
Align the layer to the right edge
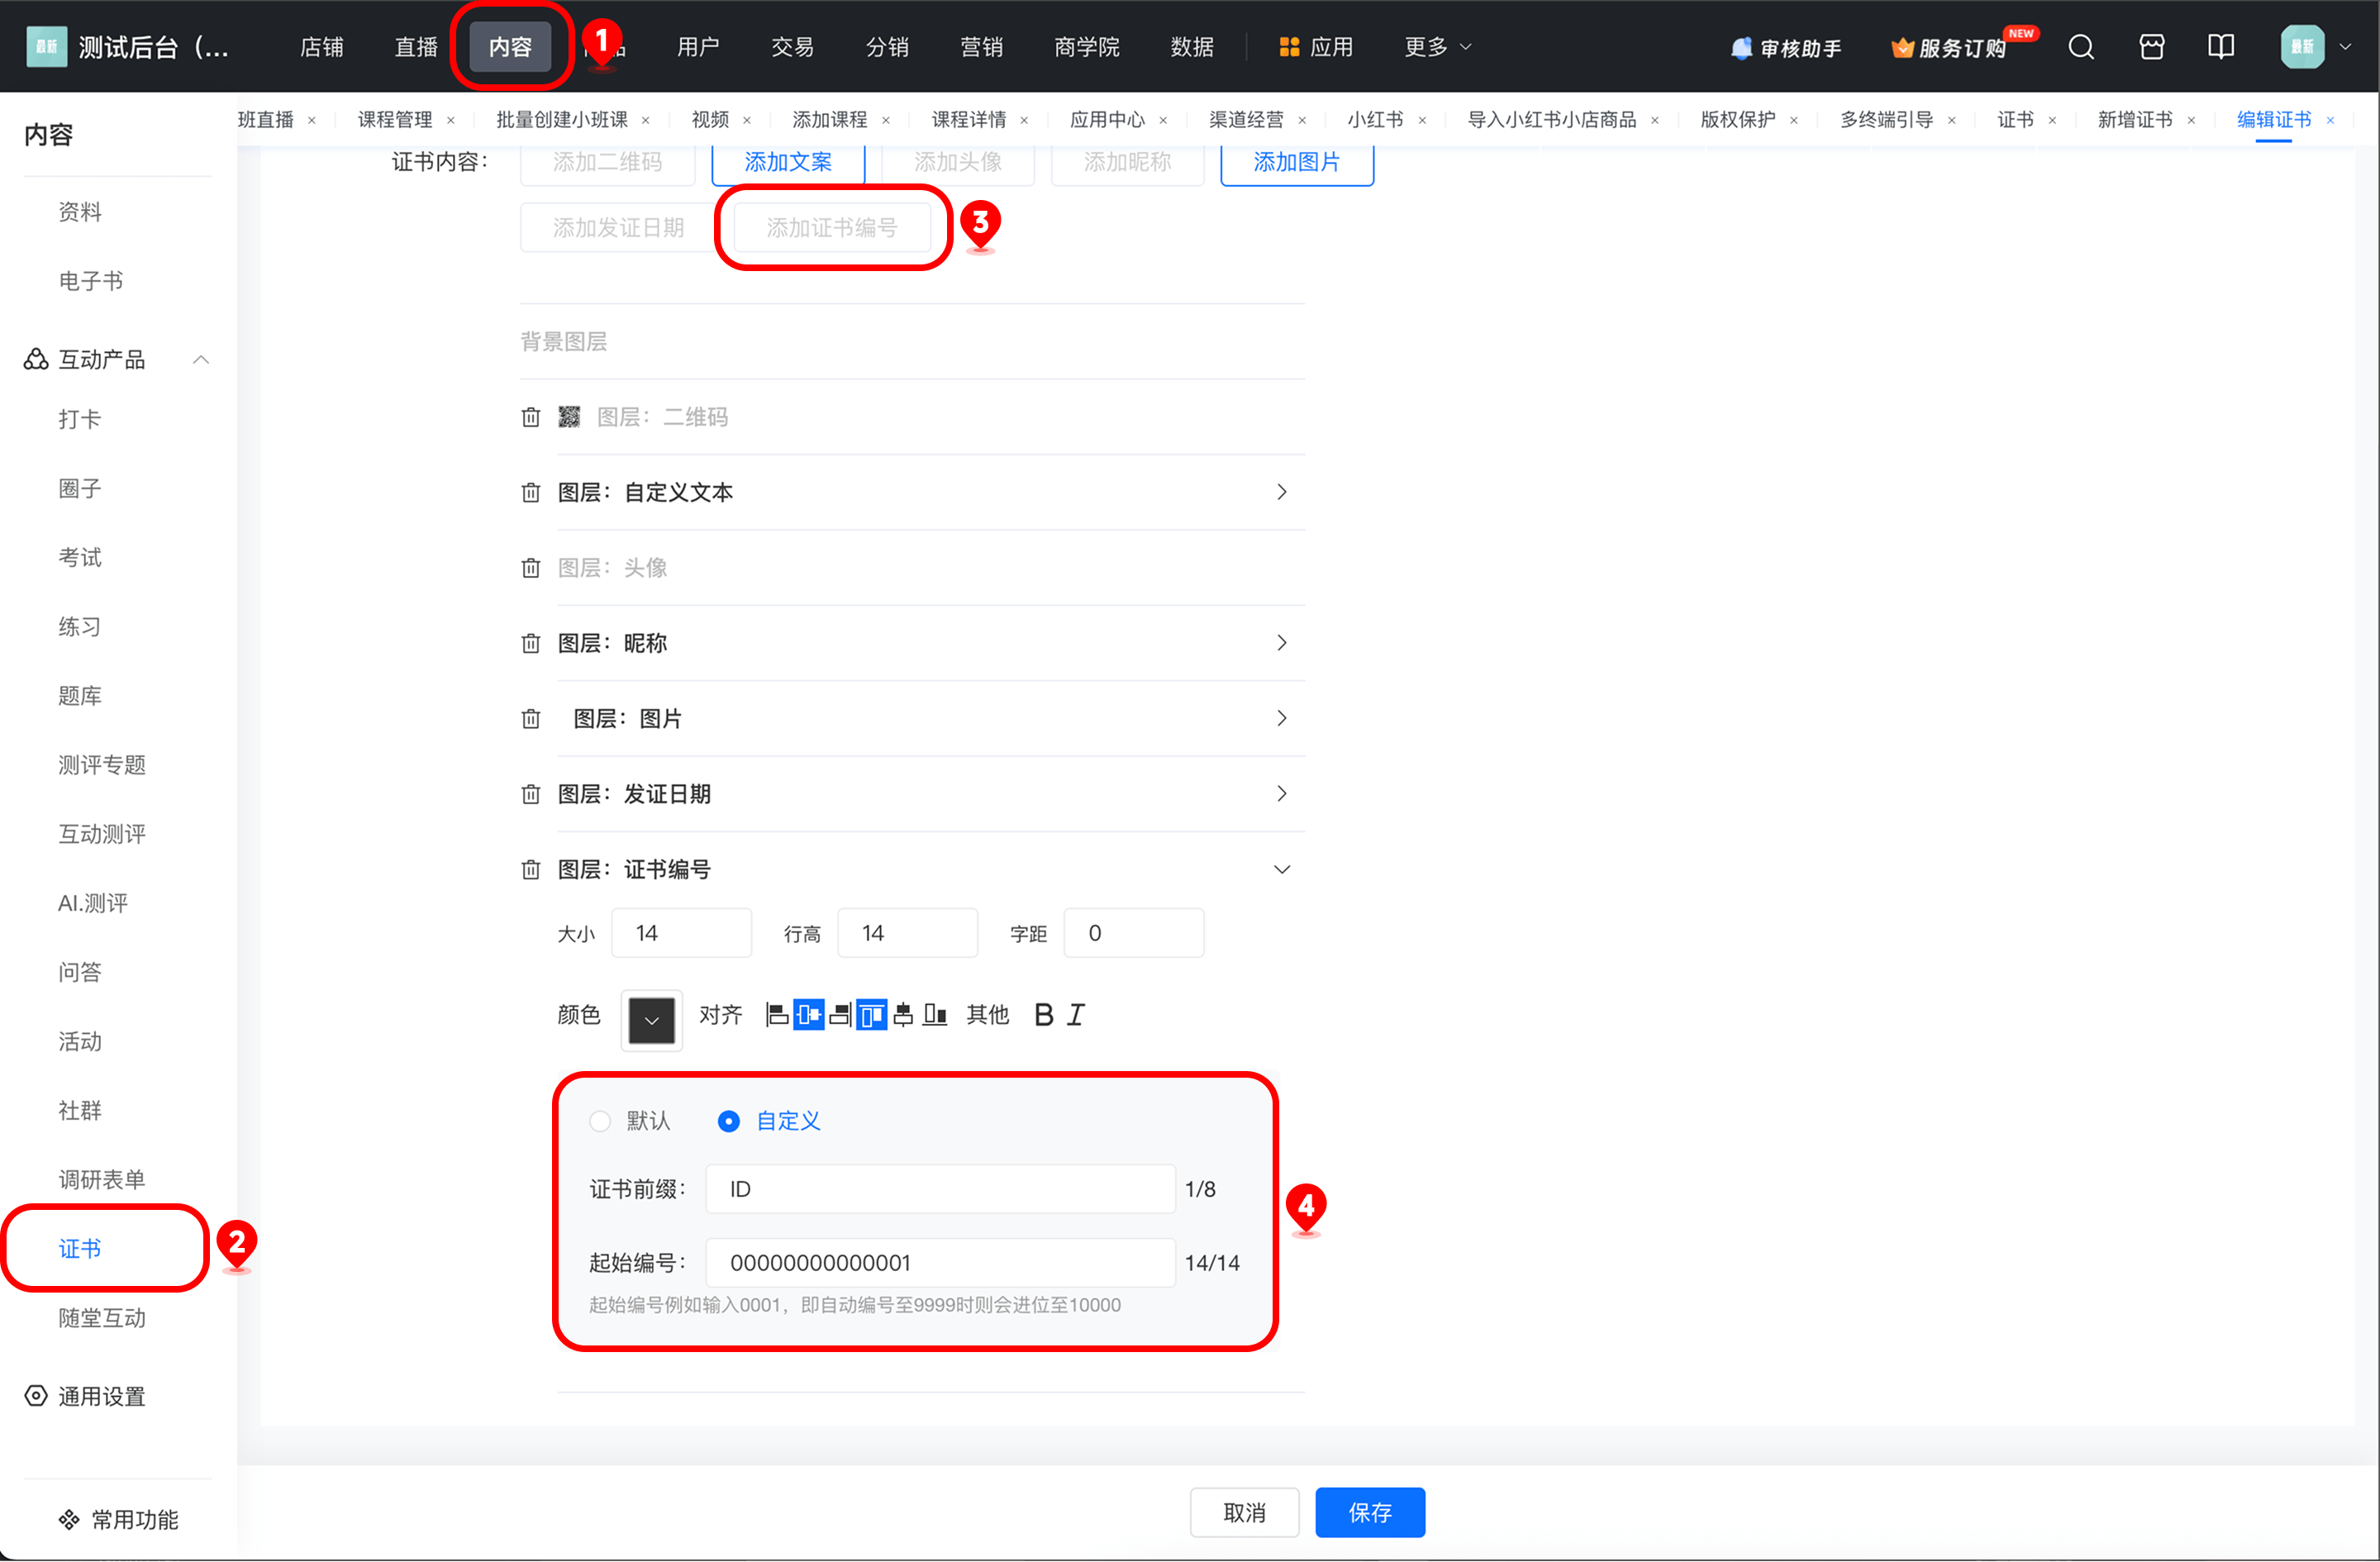(840, 1015)
